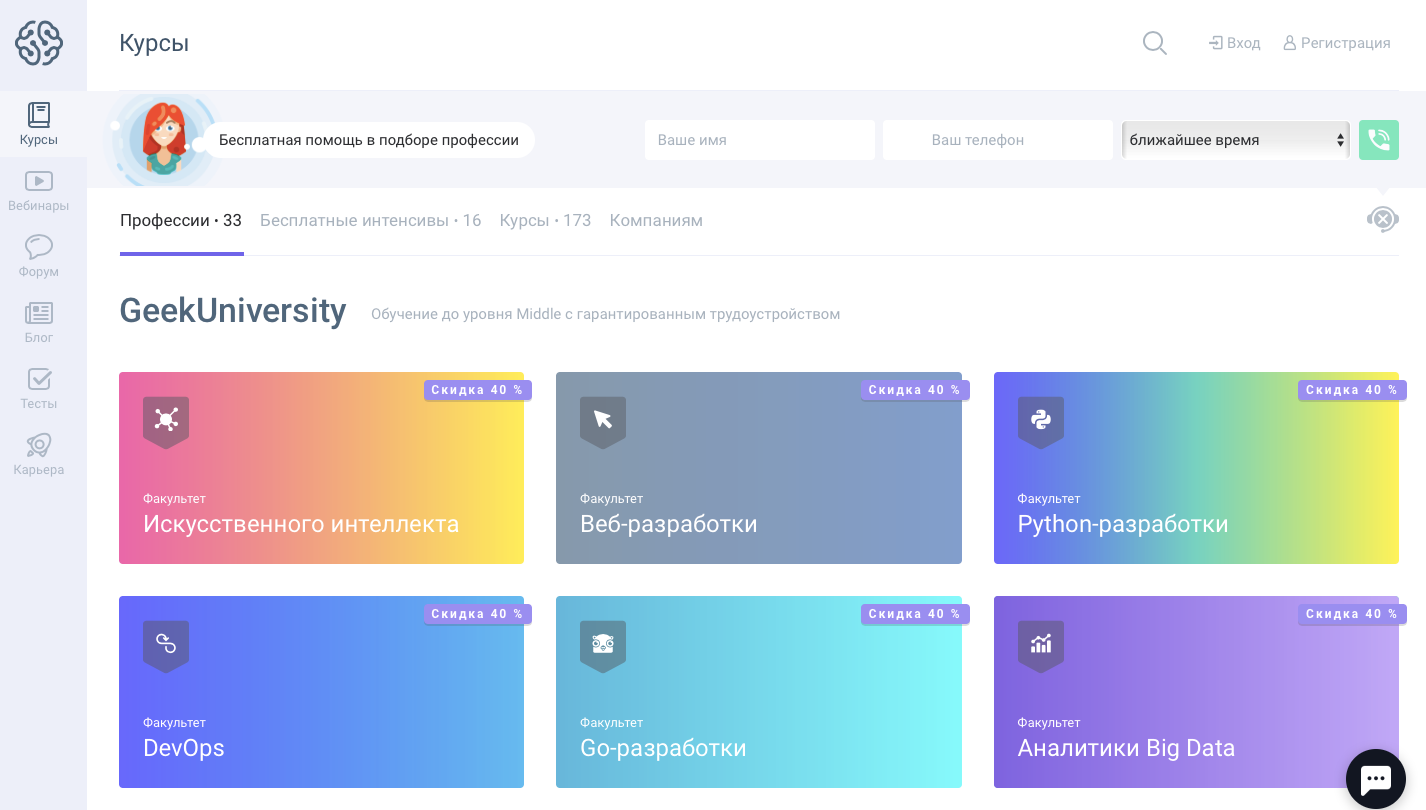Click Python logo icon badge
Image resolution: width=1426 pixels, height=810 pixels.
1041,421
